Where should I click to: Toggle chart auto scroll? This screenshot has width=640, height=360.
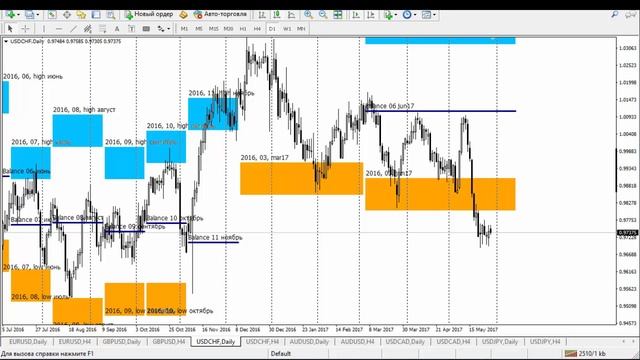[x=356, y=15]
